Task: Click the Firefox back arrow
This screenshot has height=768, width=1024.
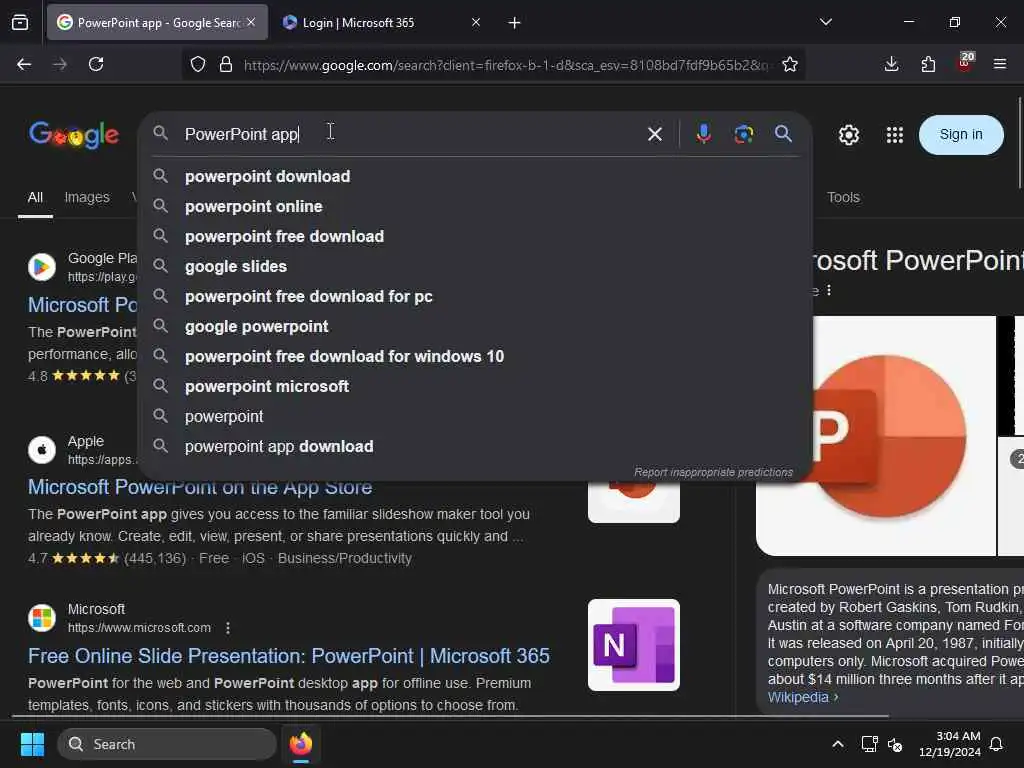Action: (x=24, y=64)
